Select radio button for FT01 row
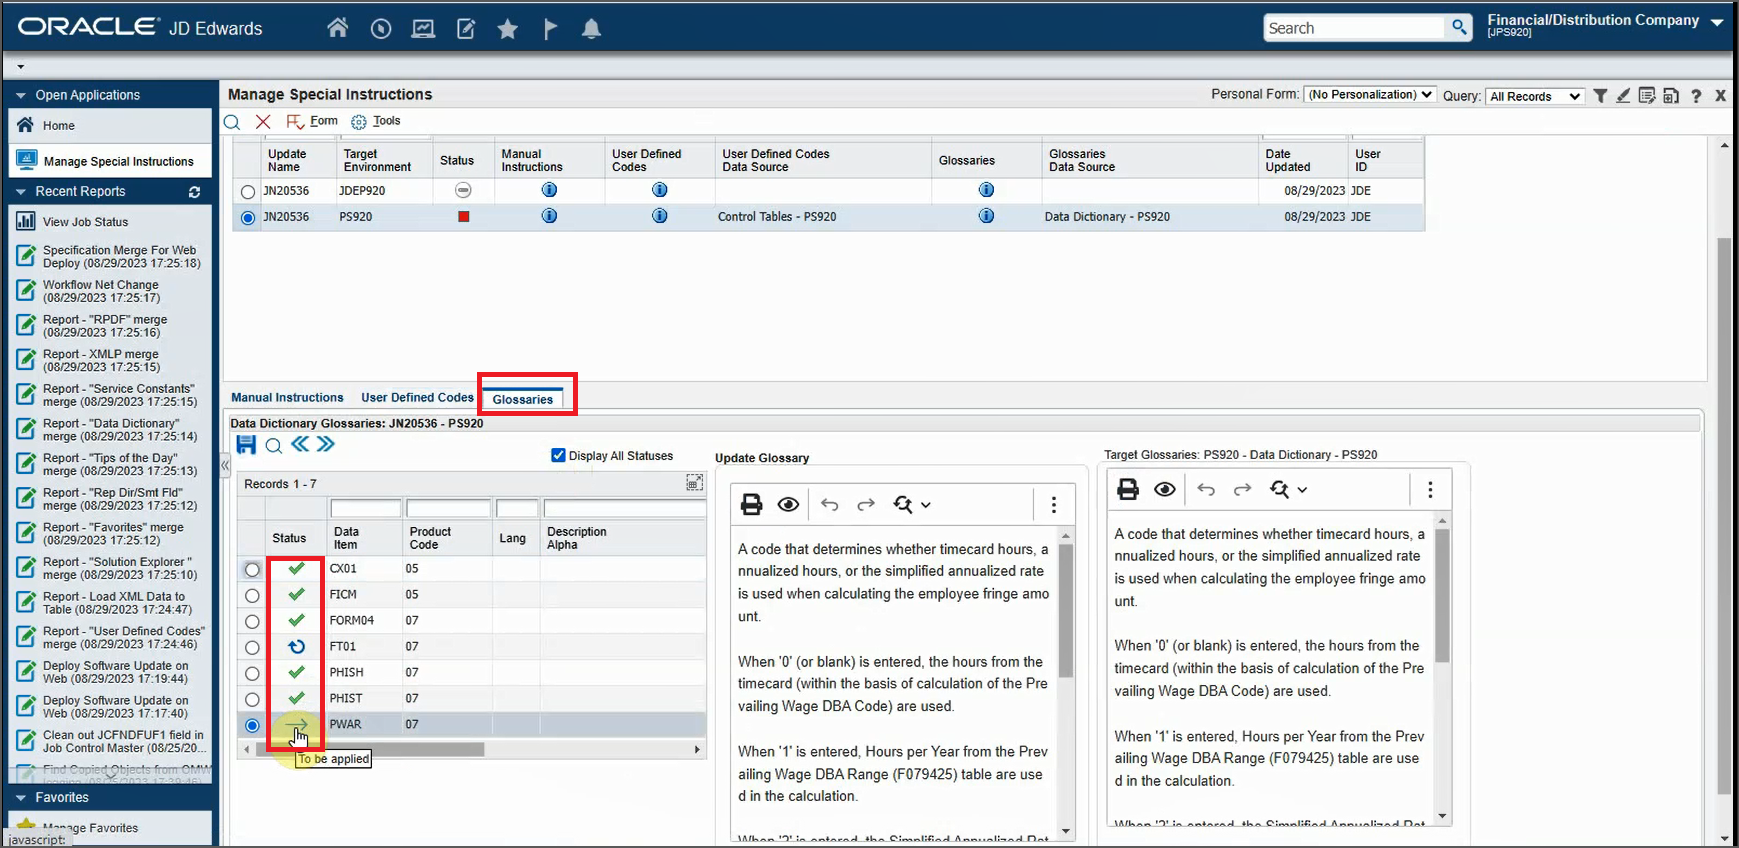The width and height of the screenshot is (1739, 848). tap(252, 648)
